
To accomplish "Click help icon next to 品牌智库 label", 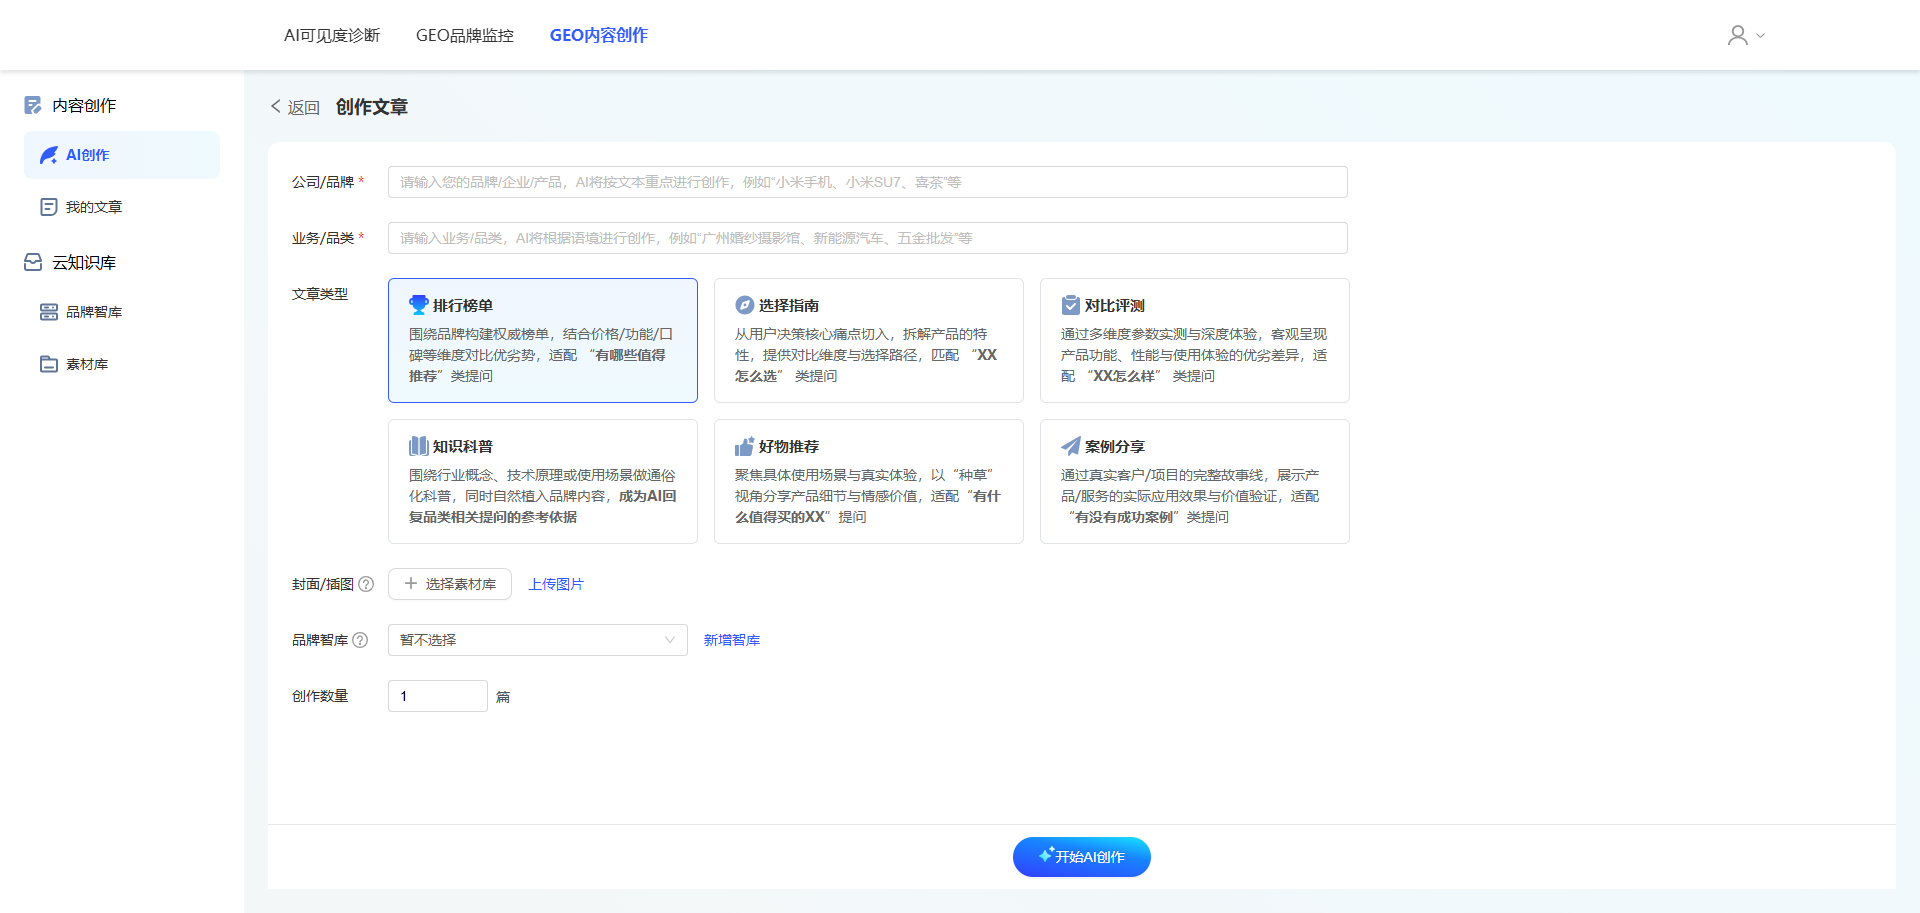I will [360, 640].
